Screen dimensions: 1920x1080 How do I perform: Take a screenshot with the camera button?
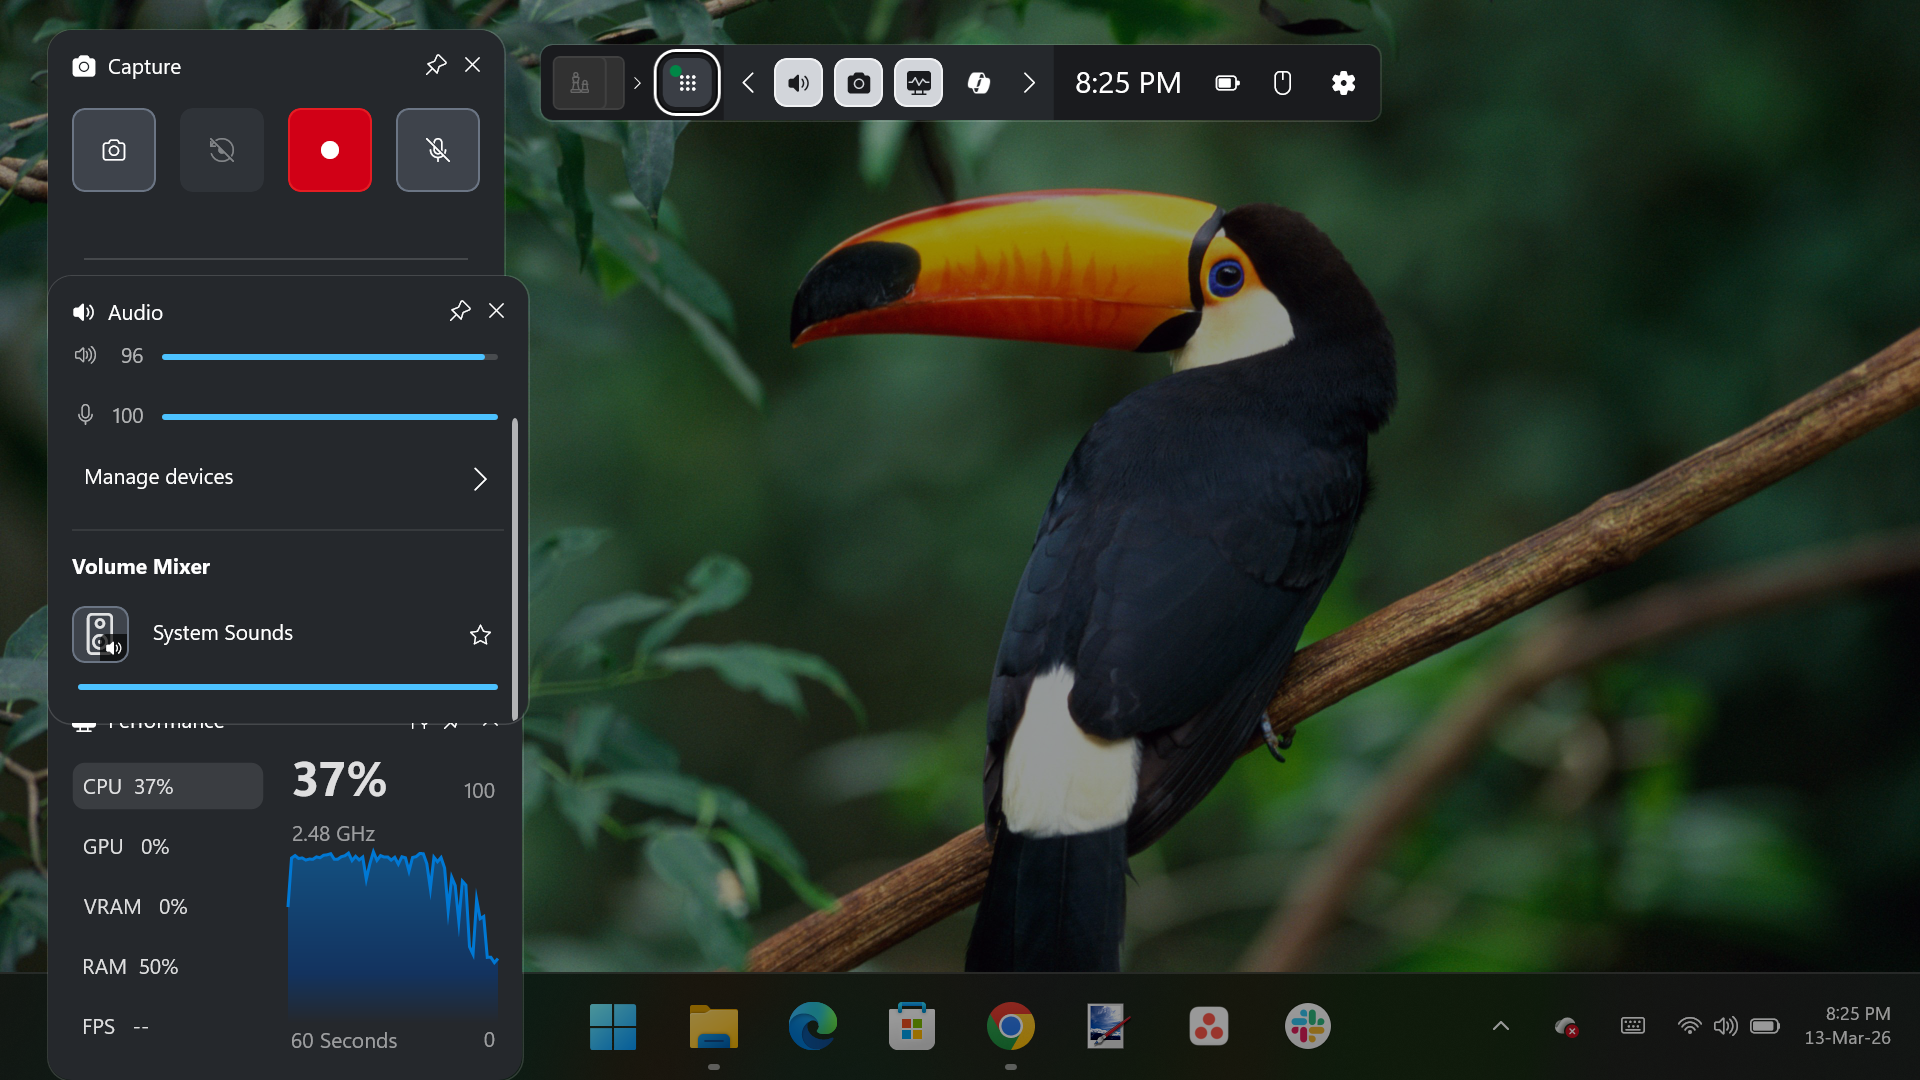click(114, 150)
